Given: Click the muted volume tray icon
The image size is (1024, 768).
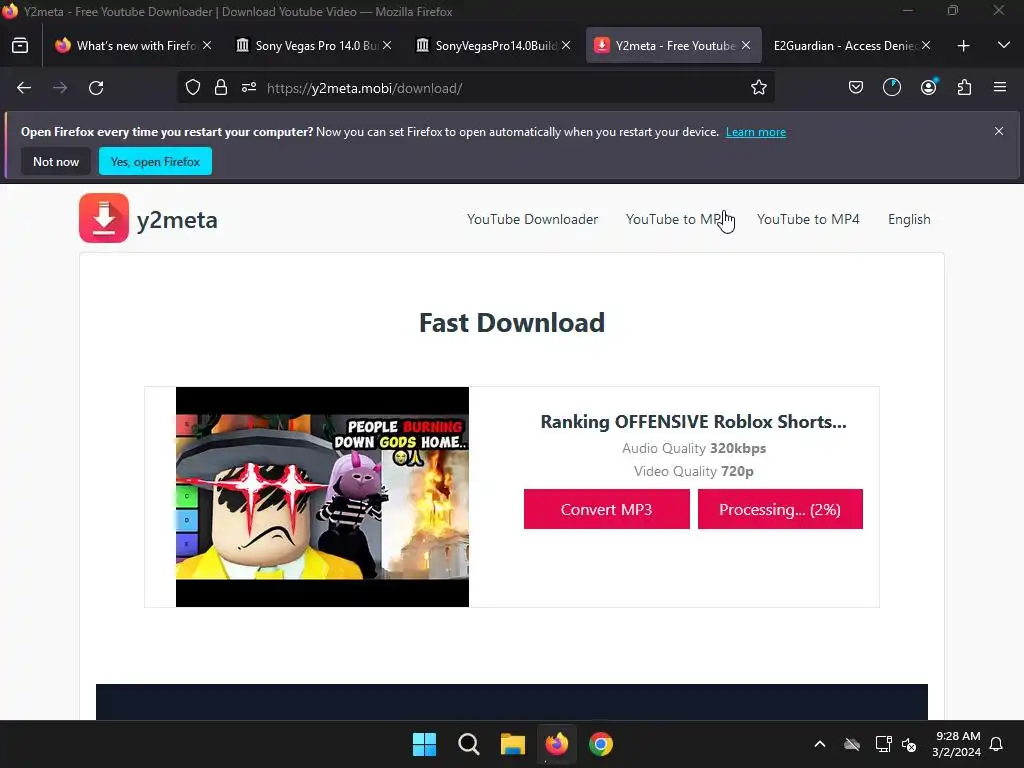Looking at the screenshot, I should [x=909, y=744].
